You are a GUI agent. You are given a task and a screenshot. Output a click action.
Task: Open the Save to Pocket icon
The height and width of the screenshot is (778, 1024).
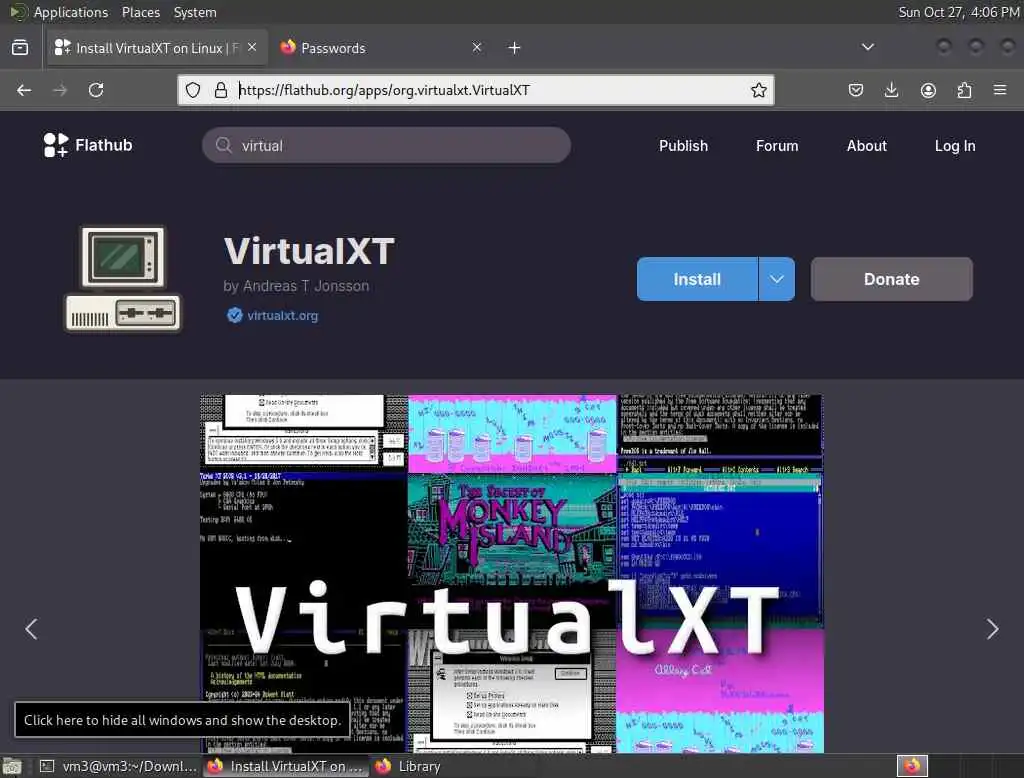[x=856, y=90]
